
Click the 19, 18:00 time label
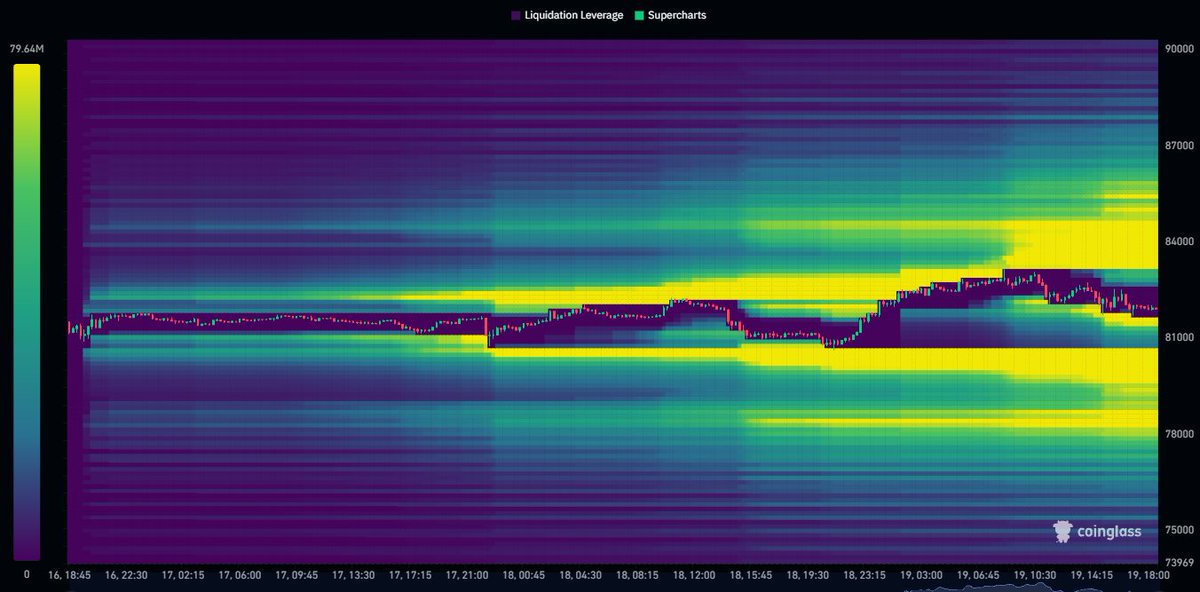click(x=1149, y=575)
